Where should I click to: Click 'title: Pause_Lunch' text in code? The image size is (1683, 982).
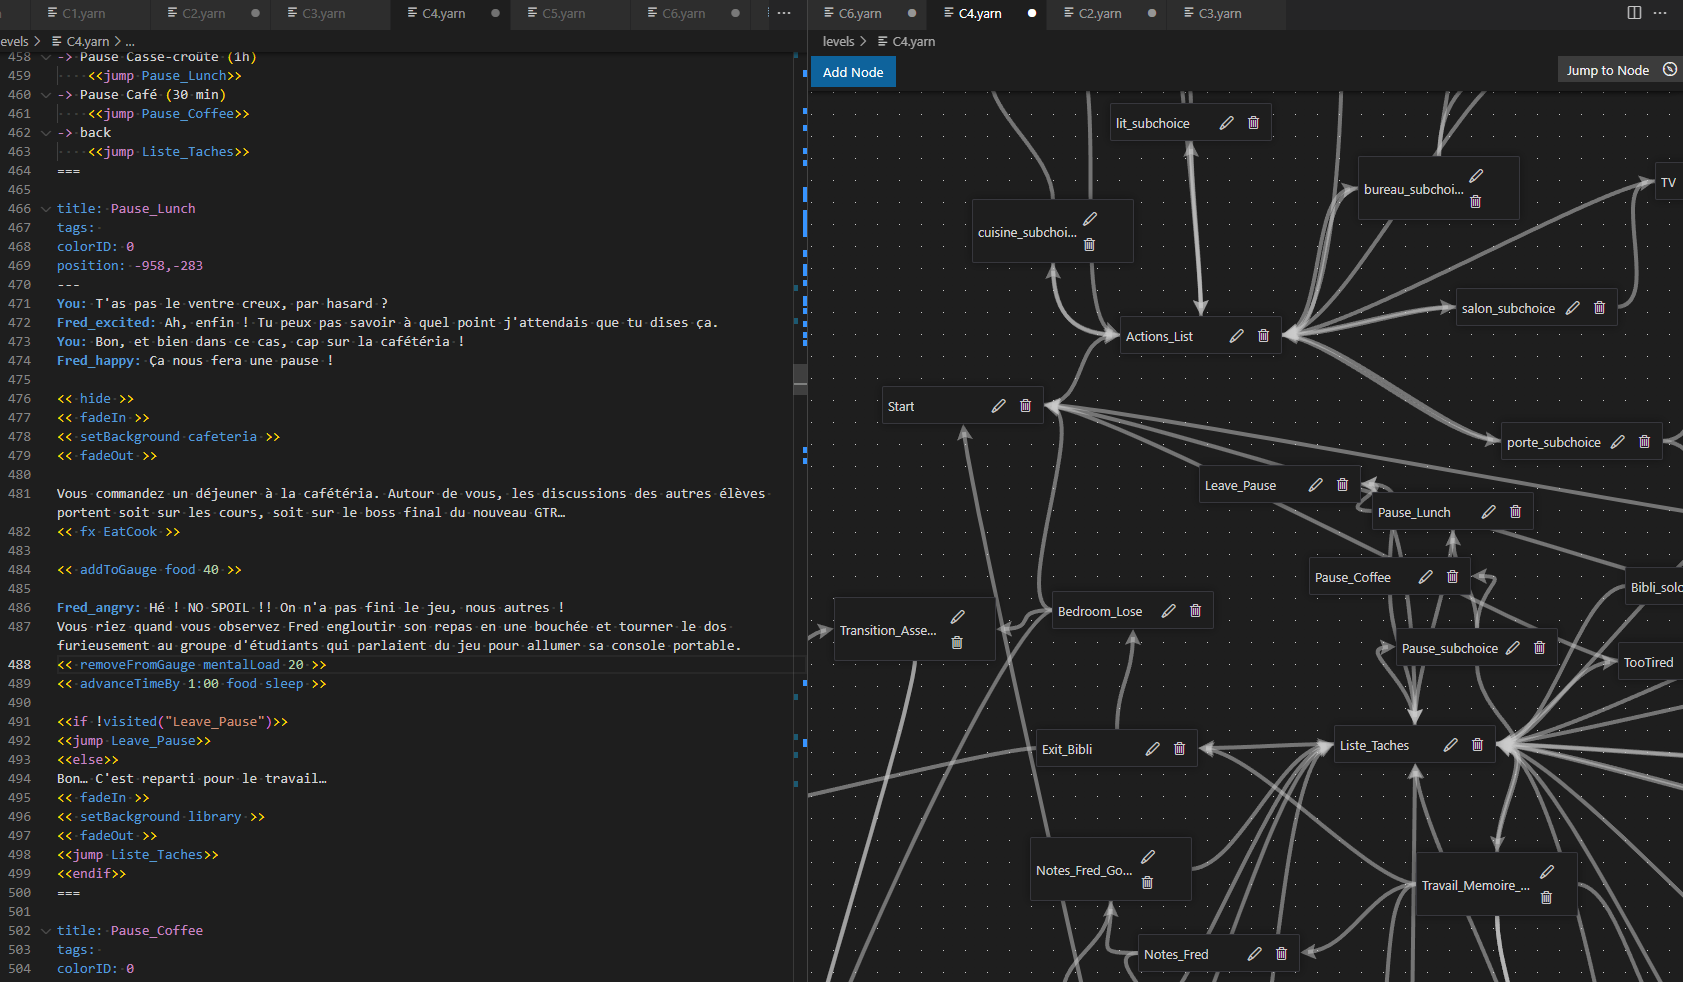coord(126,209)
